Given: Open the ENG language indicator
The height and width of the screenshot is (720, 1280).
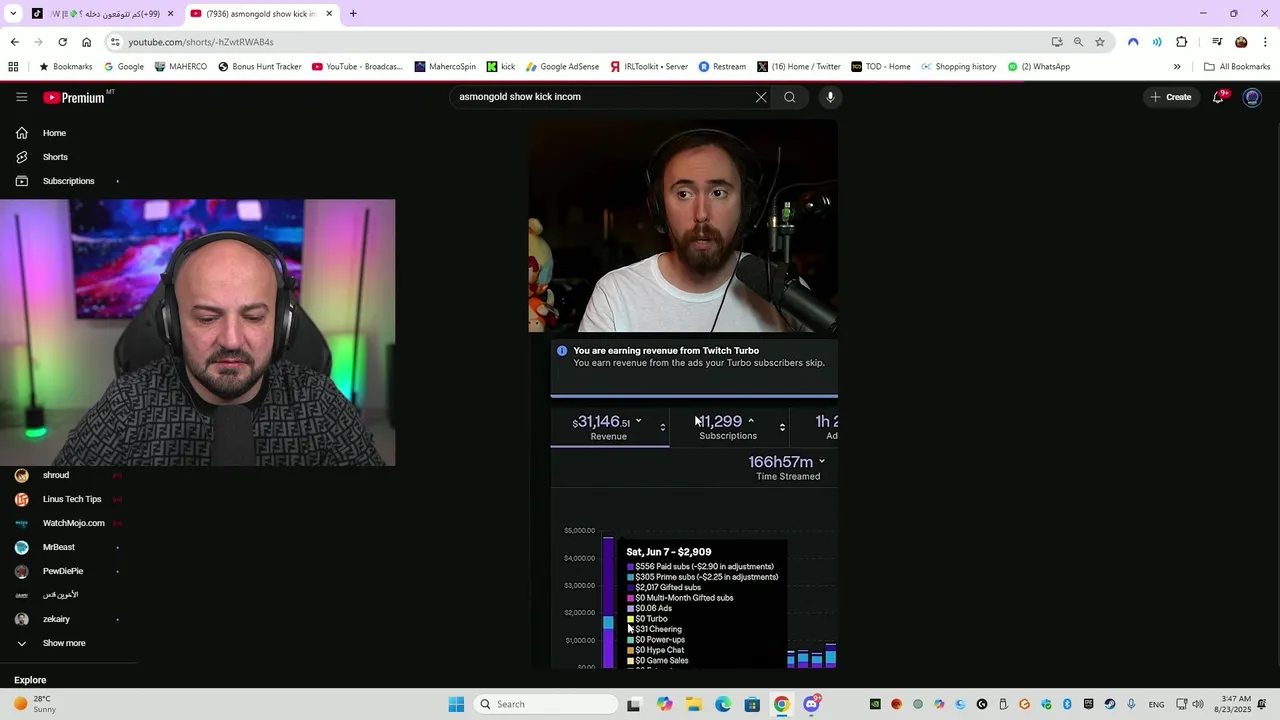Looking at the screenshot, I should tap(1156, 705).
